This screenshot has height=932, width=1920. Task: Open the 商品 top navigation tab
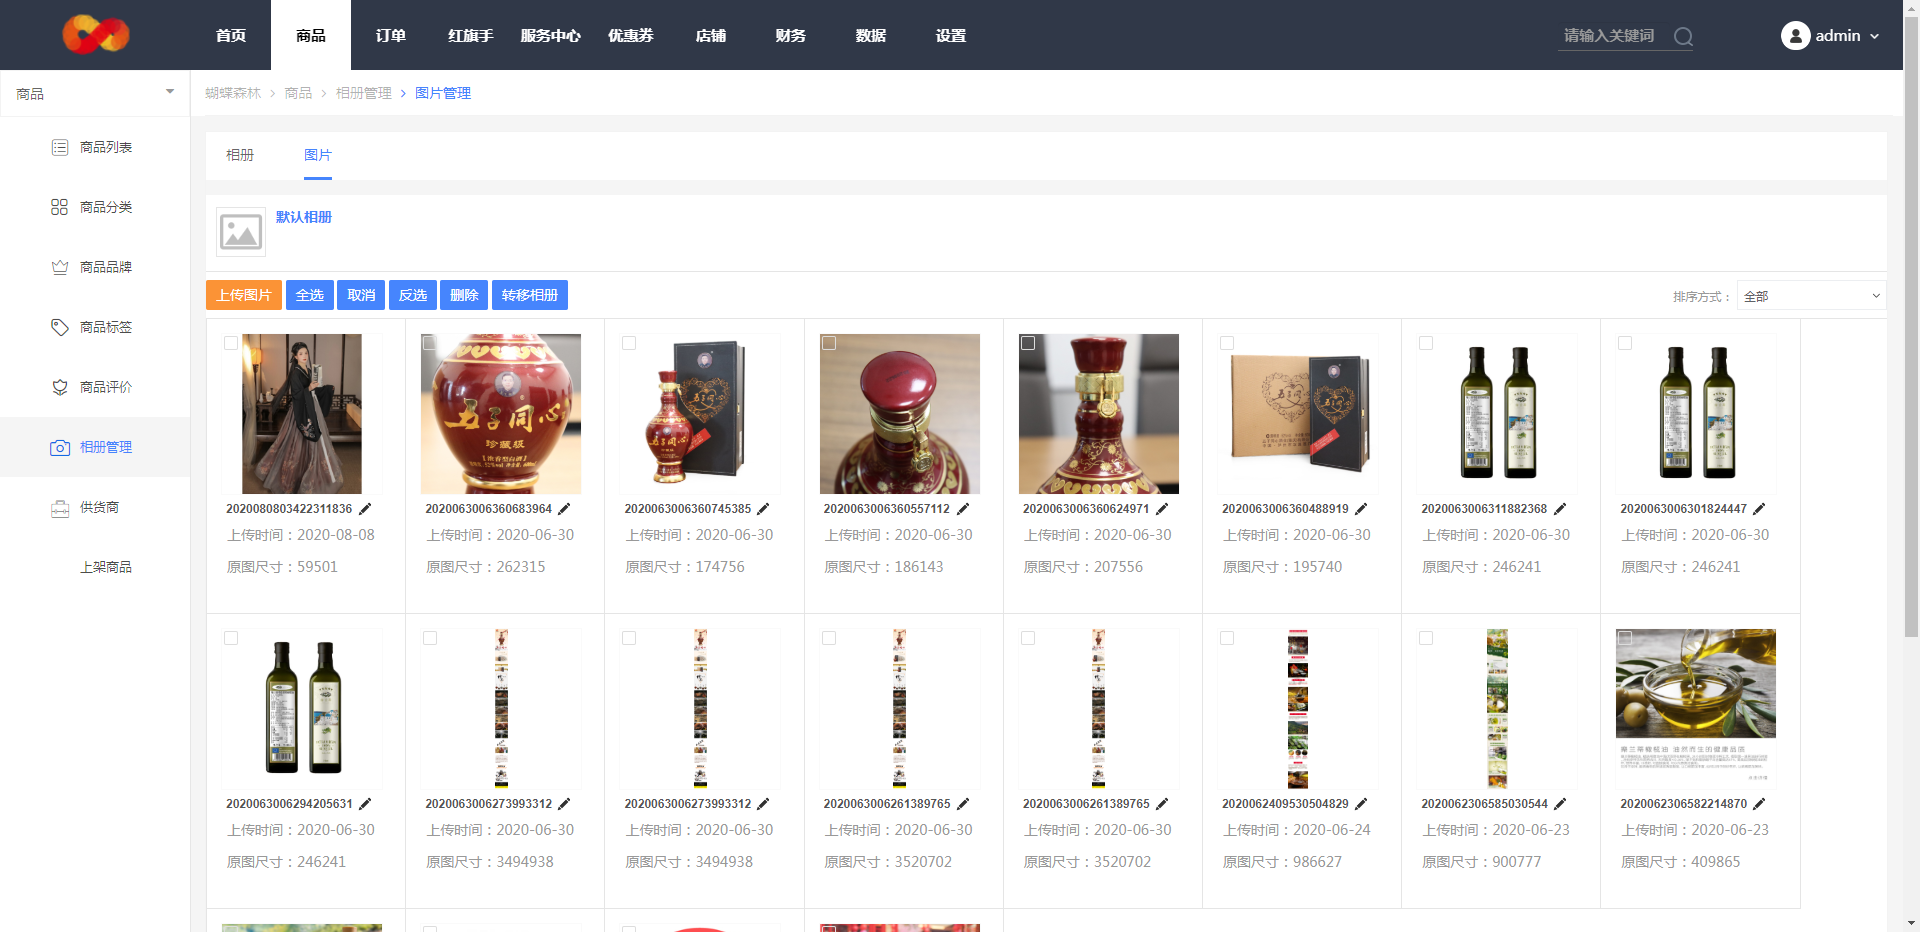pos(311,35)
